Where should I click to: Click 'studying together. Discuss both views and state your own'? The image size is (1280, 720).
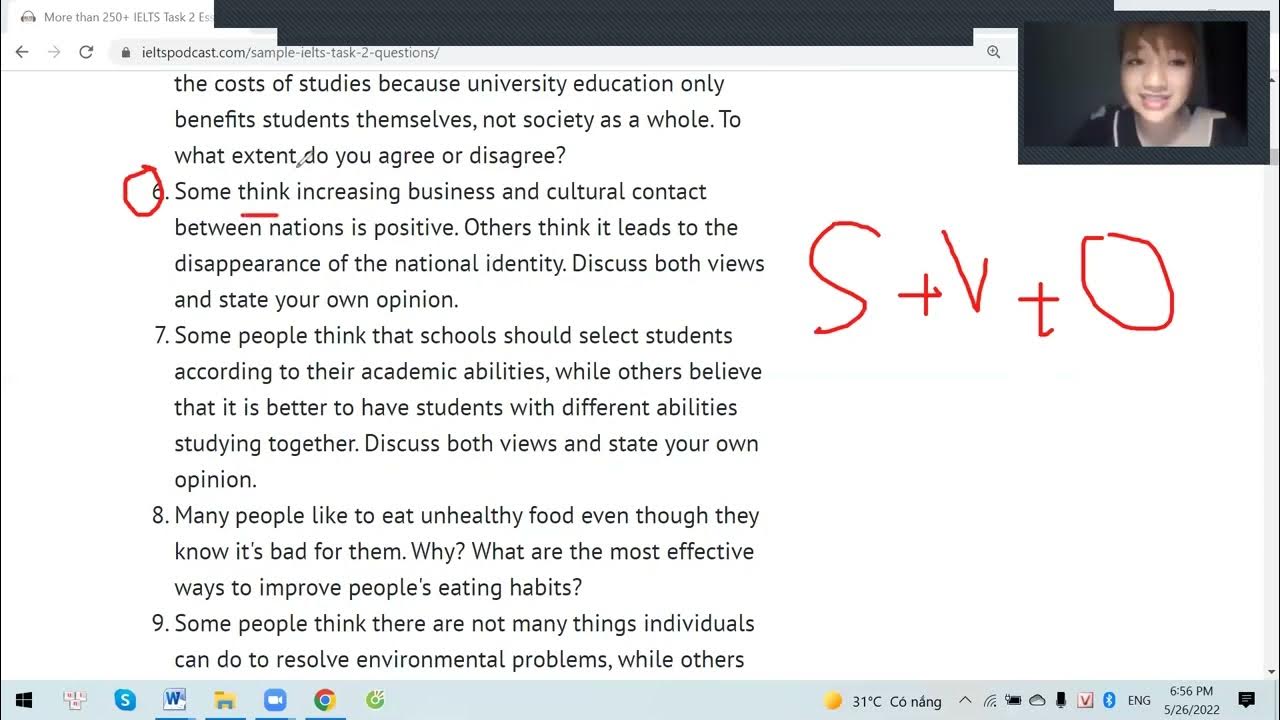(x=466, y=443)
